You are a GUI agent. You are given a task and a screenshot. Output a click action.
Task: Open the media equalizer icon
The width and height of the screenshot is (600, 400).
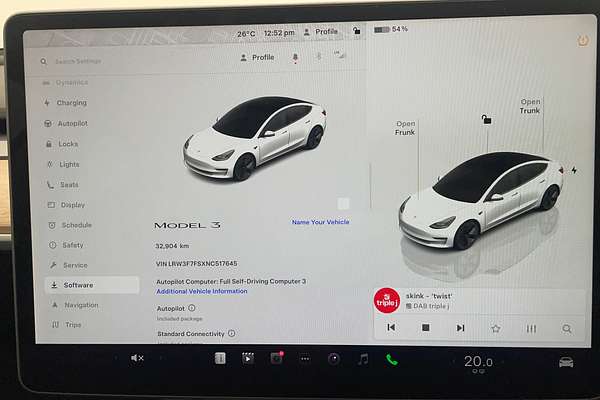531,329
